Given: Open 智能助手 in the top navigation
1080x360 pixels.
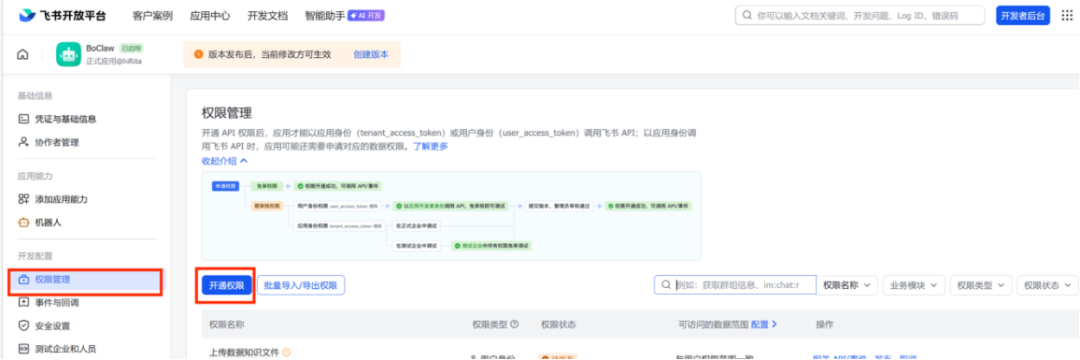Looking at the screenshot, I should [x=325, y=15].
